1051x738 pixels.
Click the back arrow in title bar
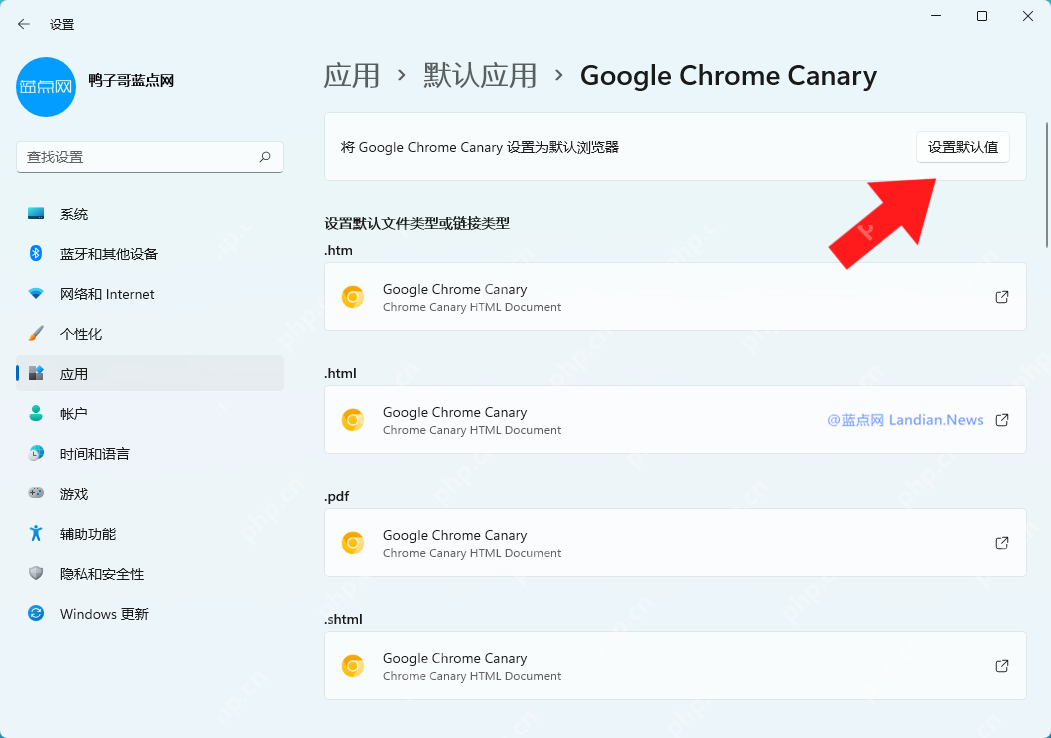(24, 24)
